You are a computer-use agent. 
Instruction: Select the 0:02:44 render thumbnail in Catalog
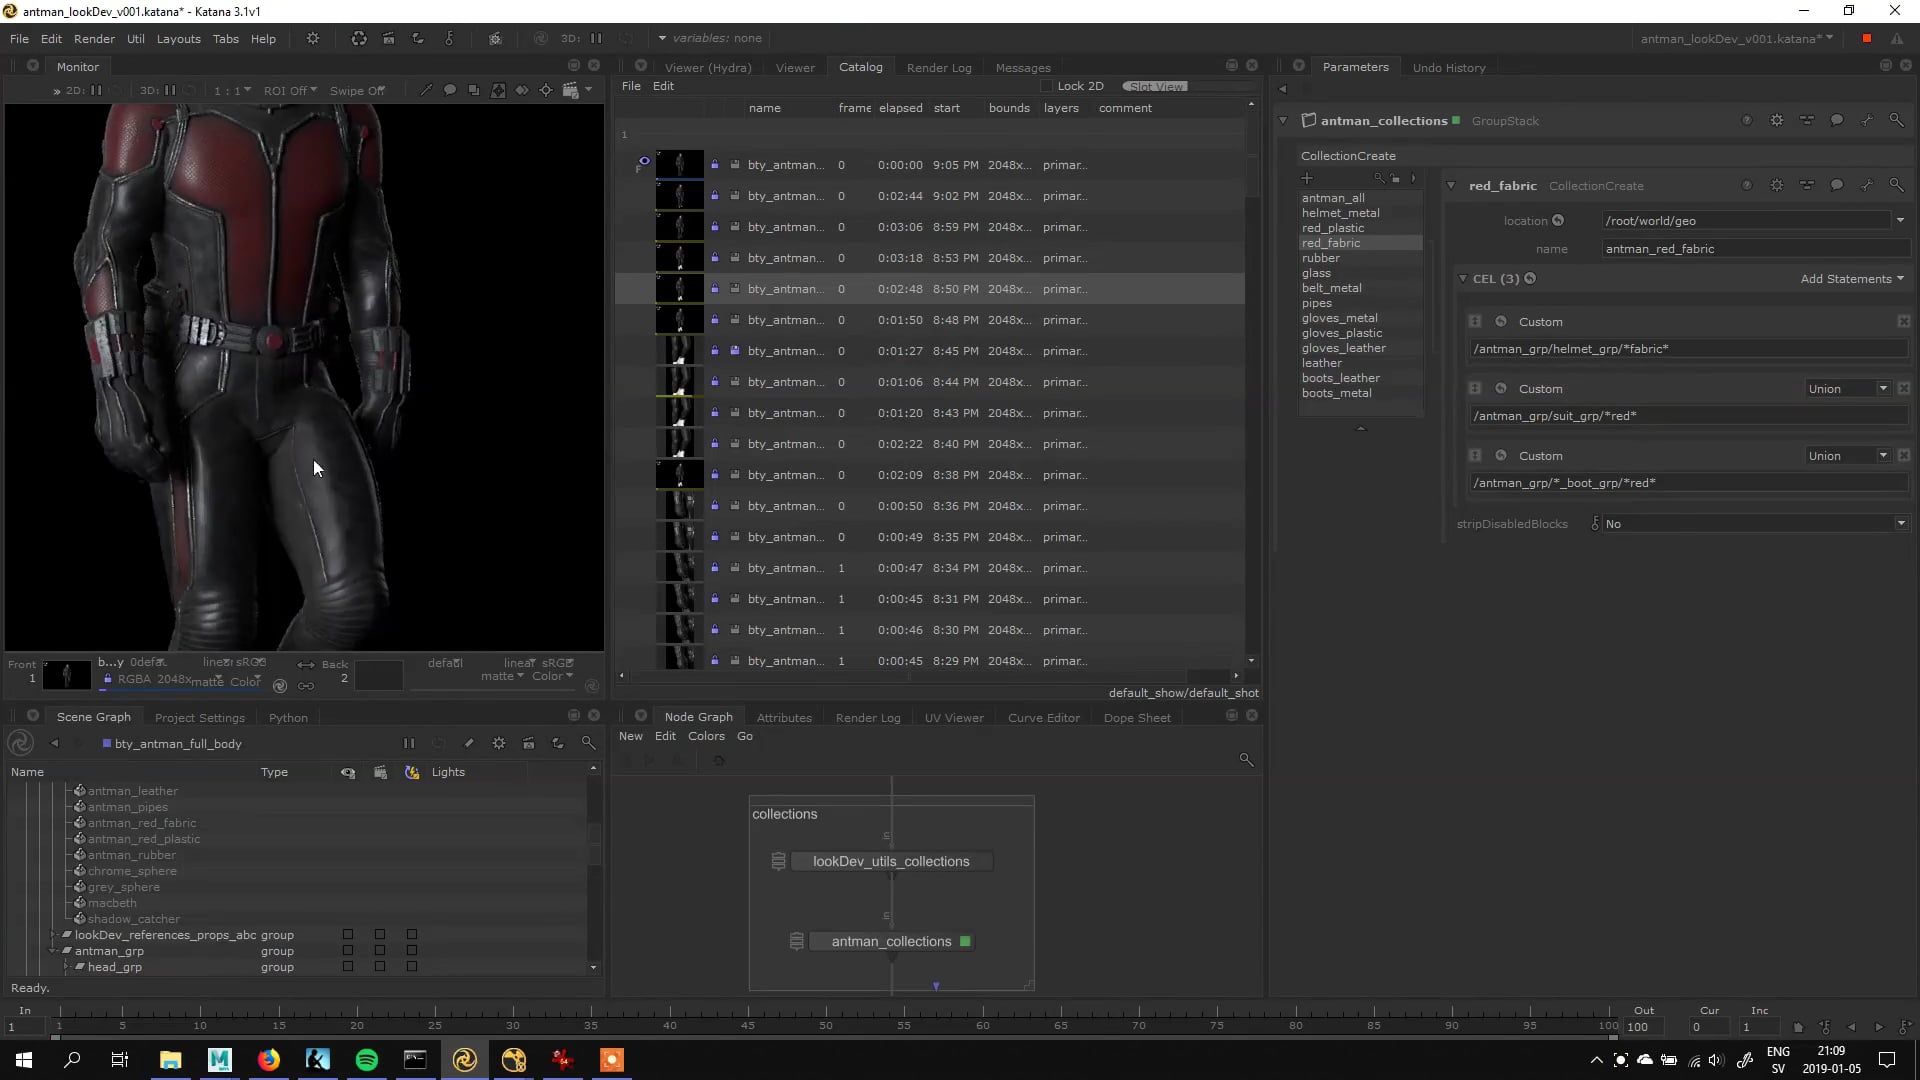point(680,196)
